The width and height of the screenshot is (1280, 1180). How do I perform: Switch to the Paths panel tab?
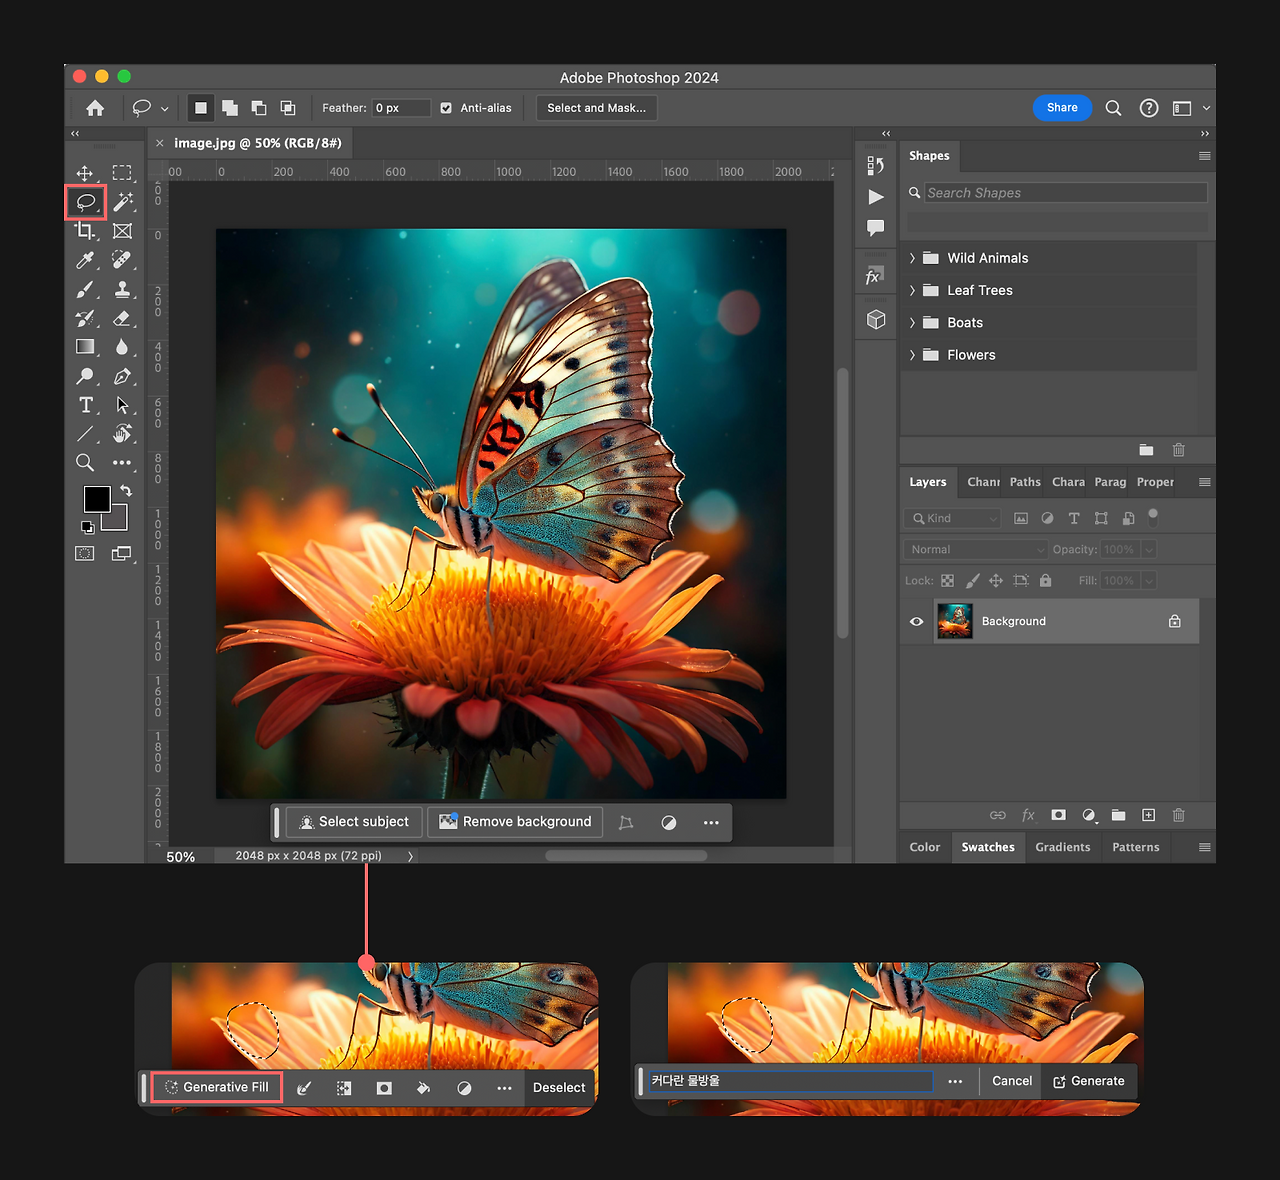pyautogui.click(x=1024, y=482)
